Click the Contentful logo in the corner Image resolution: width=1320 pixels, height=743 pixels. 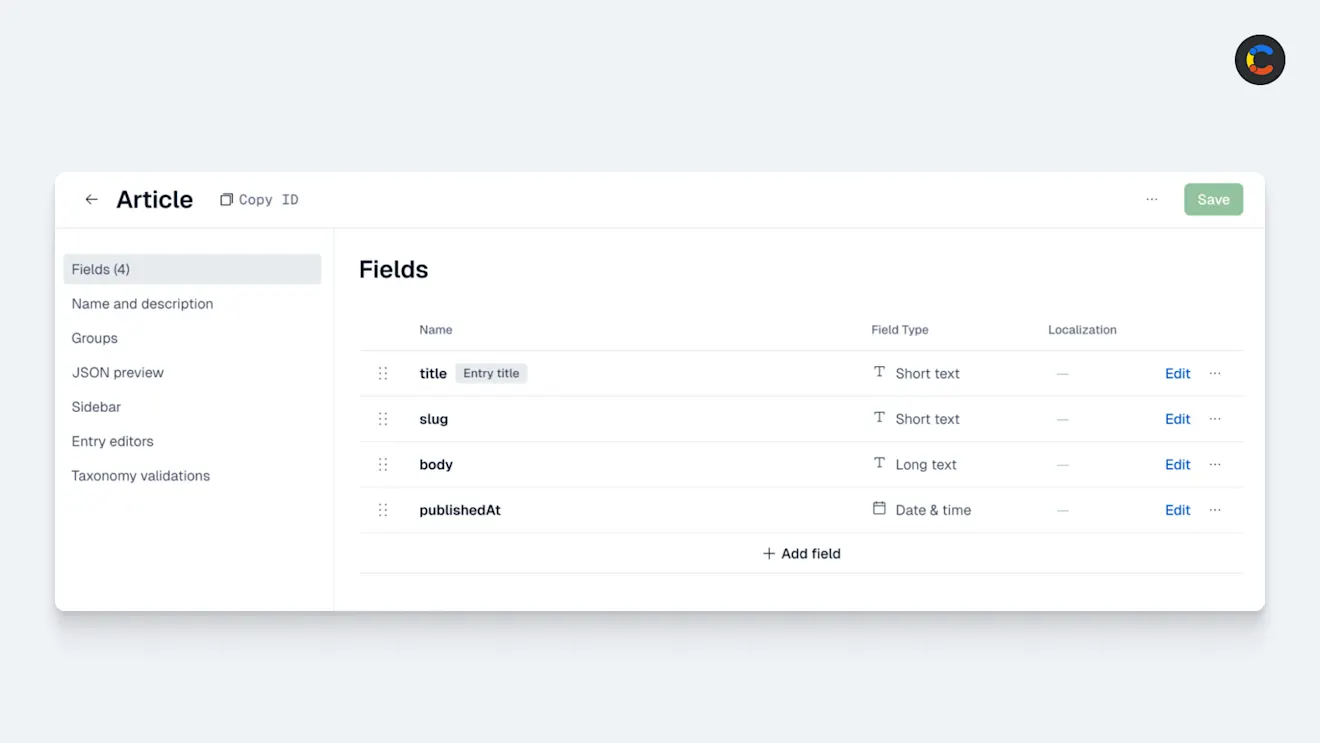point(1259,60)
